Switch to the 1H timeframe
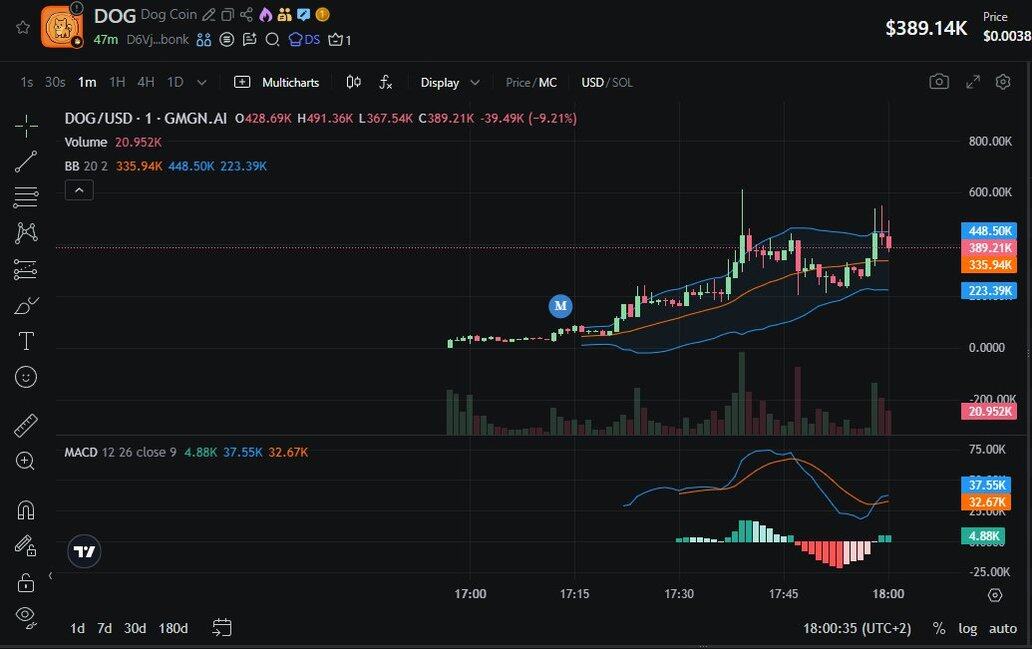The image size is (1032, 649). 117,82
